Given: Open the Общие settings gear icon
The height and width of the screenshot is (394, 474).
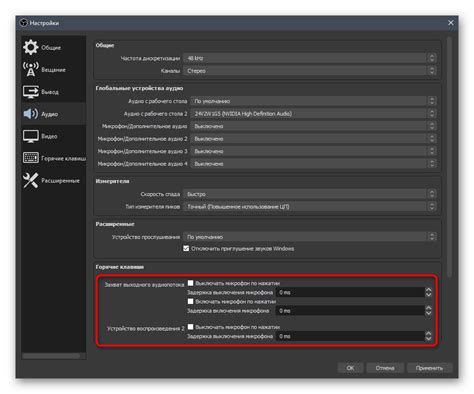Looking at the screenshot, I should 31,47.
